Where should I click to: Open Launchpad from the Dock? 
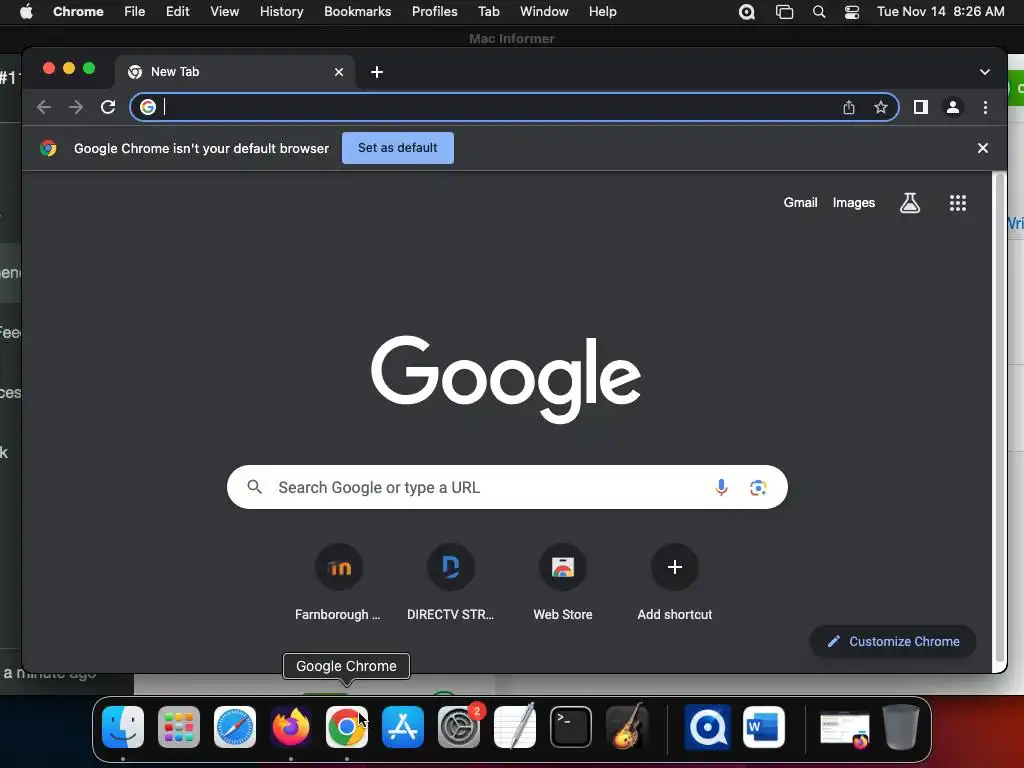coord(179,726)
